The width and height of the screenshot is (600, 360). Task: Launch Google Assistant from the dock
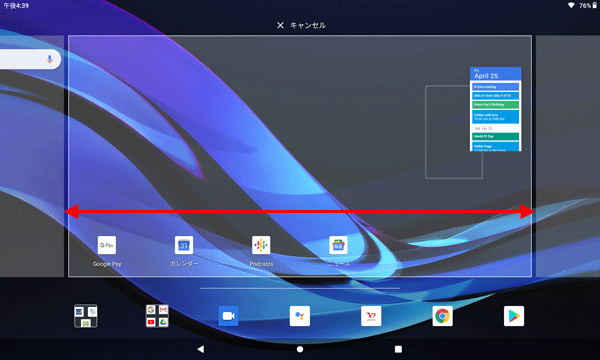pyautogui.click(x=300, y=316)
